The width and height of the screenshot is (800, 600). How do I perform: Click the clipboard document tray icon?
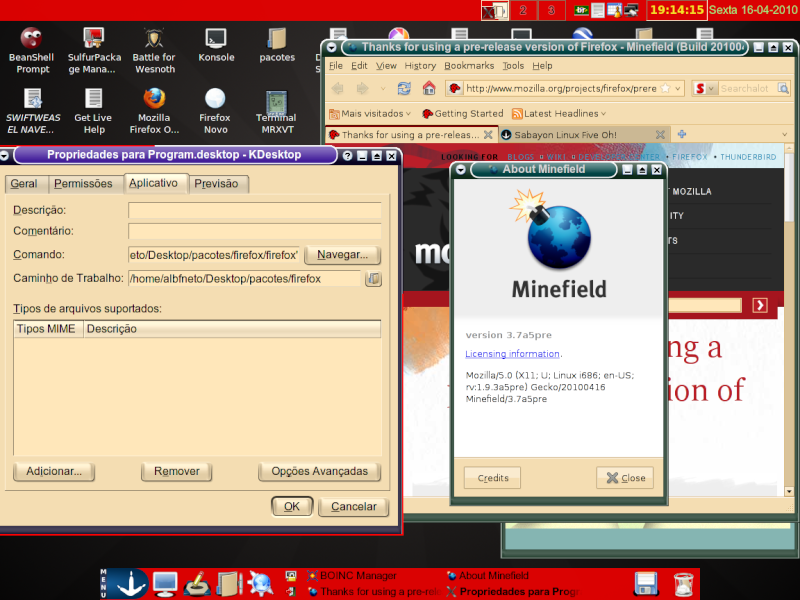(x=598, y=10)
